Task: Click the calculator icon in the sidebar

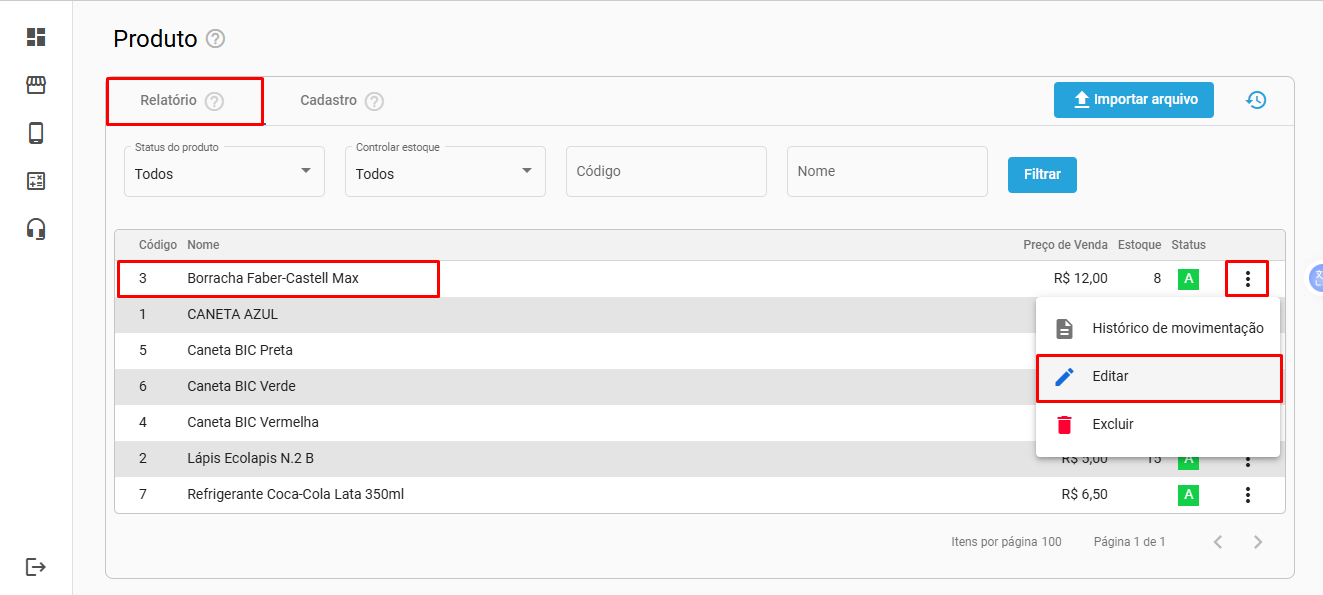Action: [36, 181]
